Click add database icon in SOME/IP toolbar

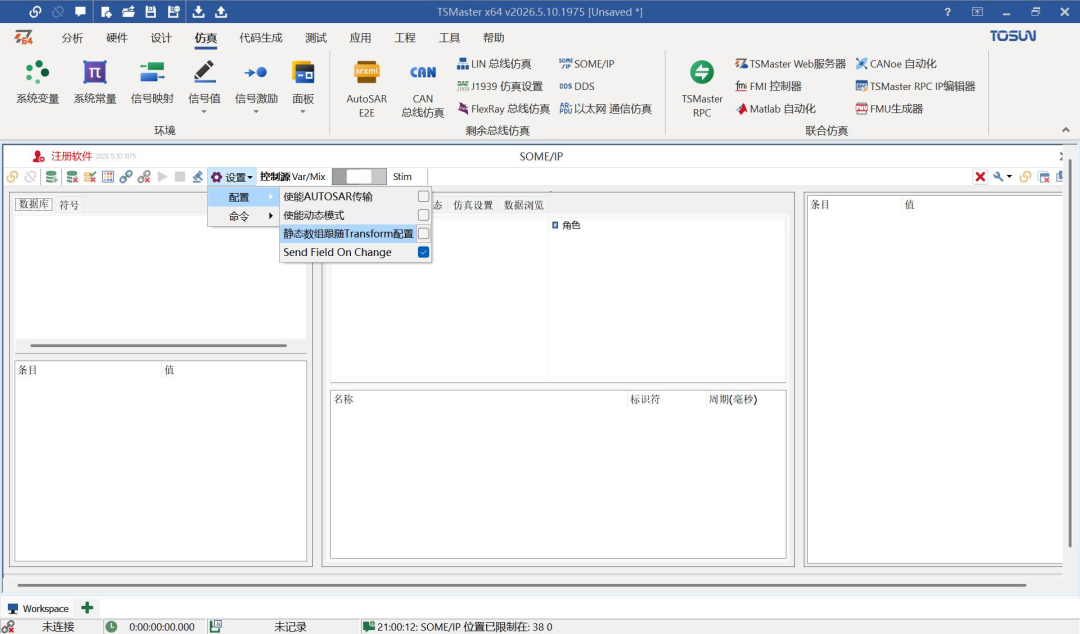pyautogui.click(x=52, y=177)
